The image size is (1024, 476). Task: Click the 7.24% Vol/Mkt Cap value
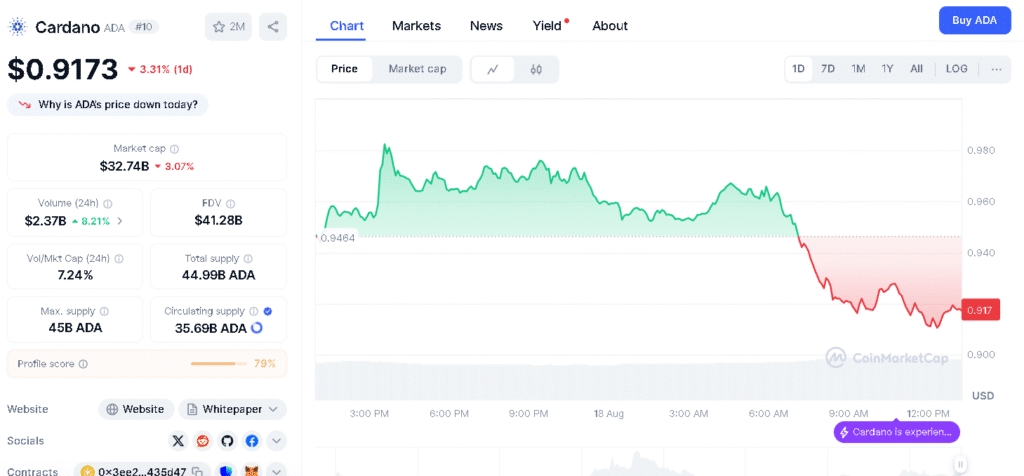74,275
